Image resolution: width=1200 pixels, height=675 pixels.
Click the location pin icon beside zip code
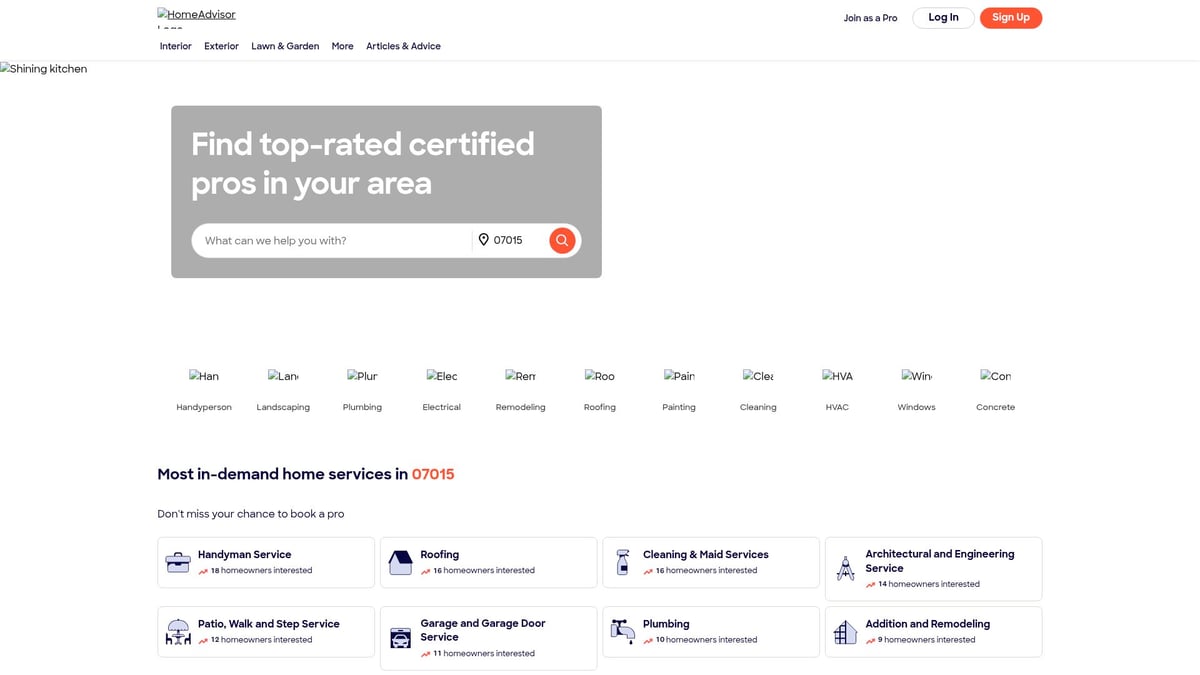point(483,240)
